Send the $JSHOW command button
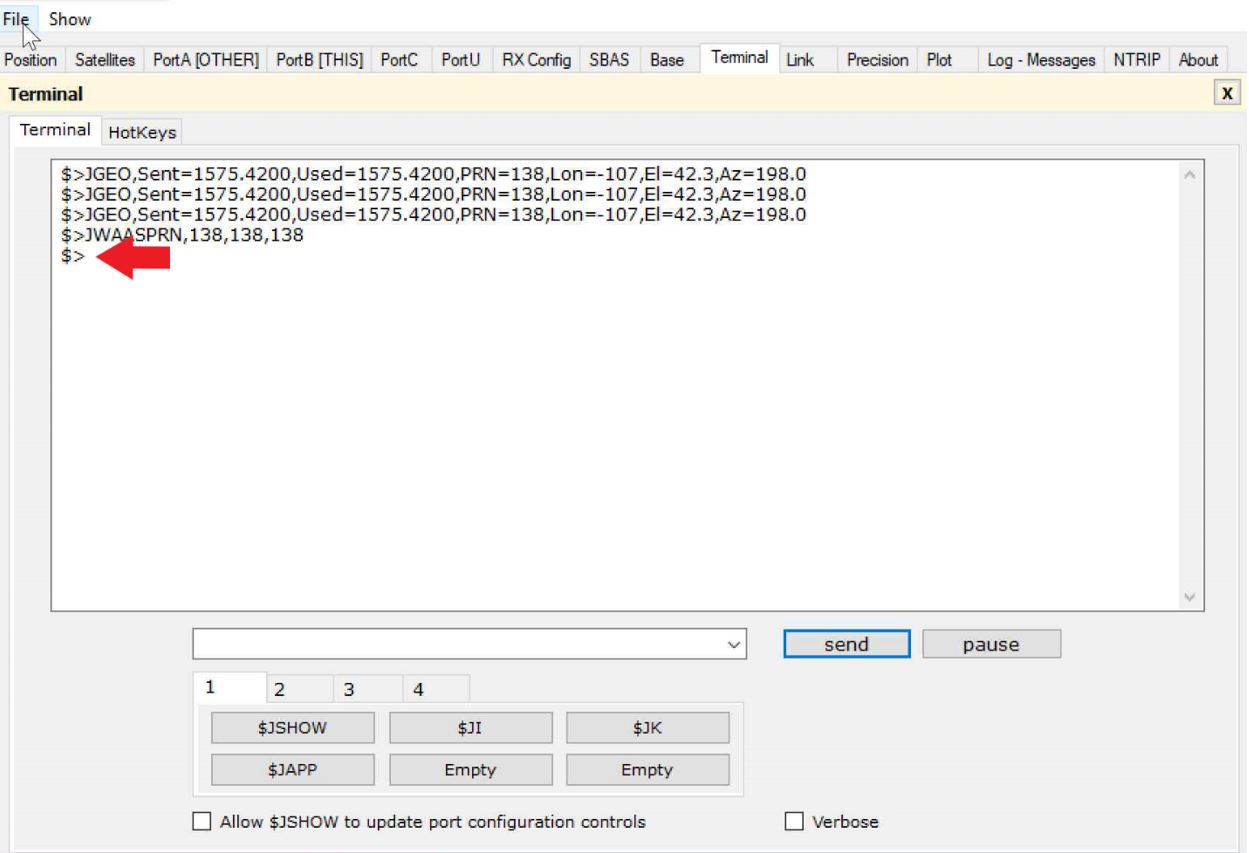Screen dimensions: 1249x853 click(x=293, y=728)
